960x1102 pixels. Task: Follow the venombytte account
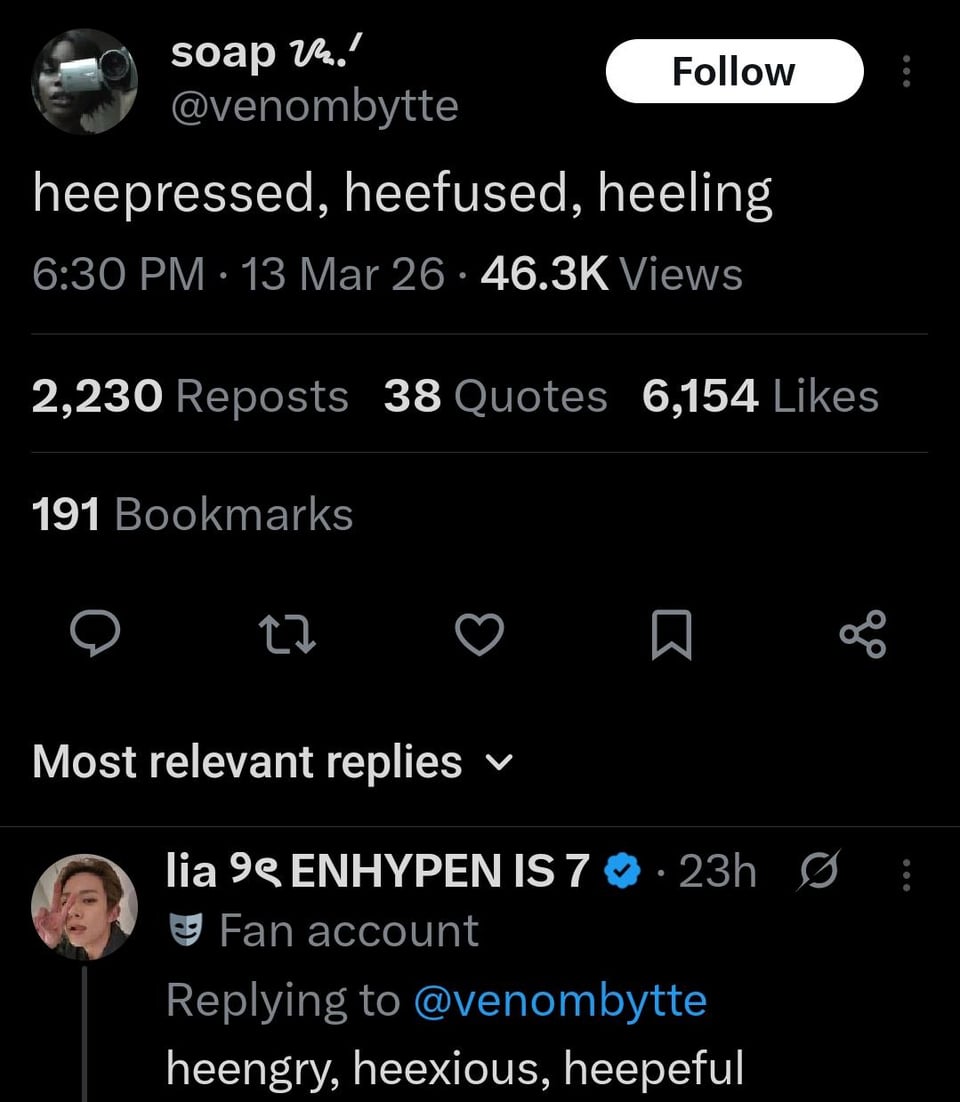(x=734, y=71)
